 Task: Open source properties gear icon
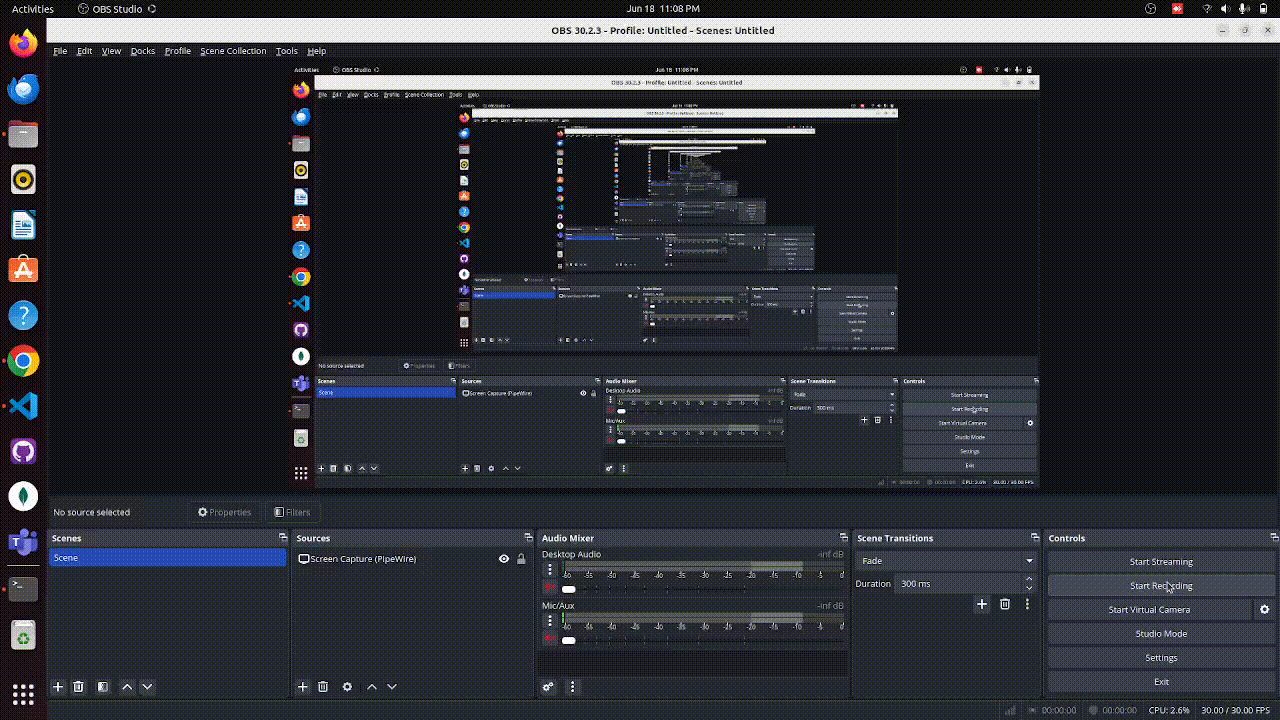[x=347, y=687]
